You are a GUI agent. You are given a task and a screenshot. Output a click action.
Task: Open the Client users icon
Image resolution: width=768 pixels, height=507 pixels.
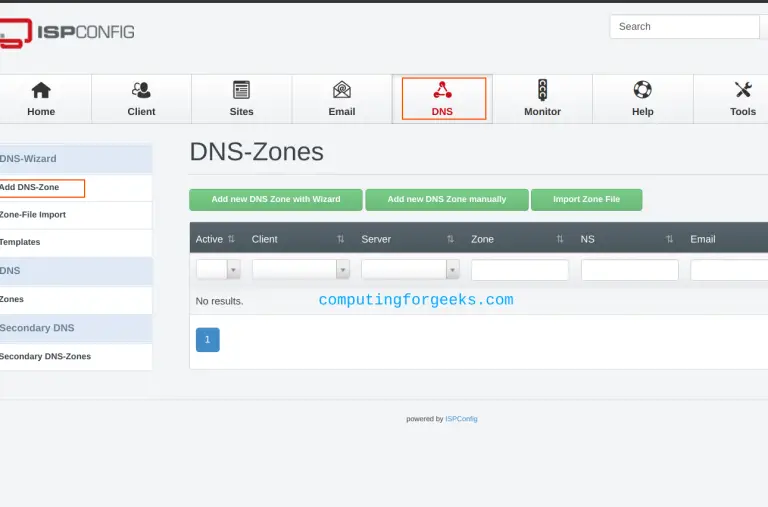tap(141, 90)
